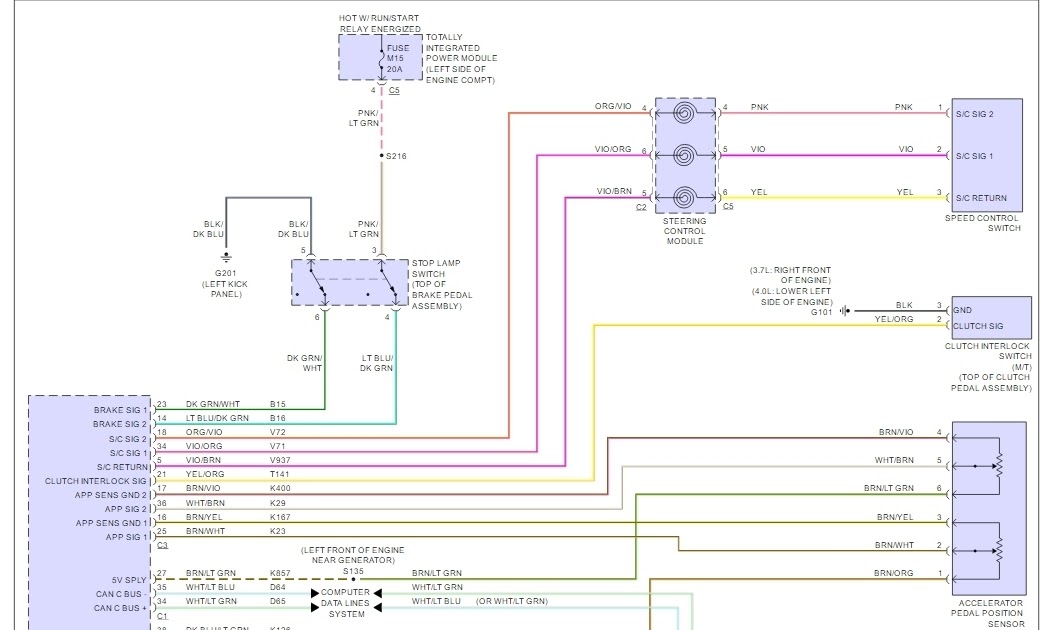Select circuit code K400

pyautogui.click(x=280, y=488)
